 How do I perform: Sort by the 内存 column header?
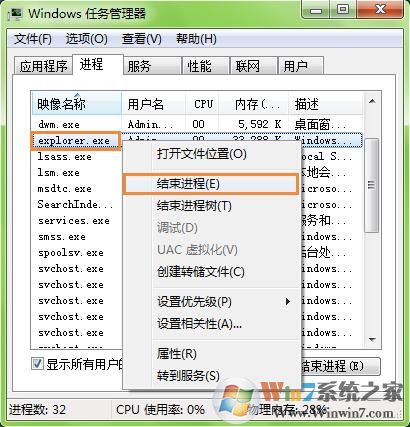click(253, 104)
